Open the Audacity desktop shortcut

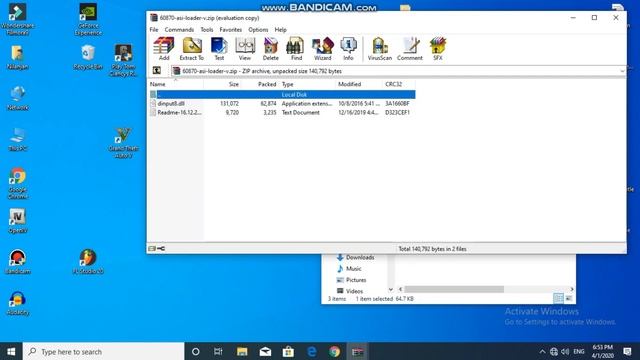(18, 303)
